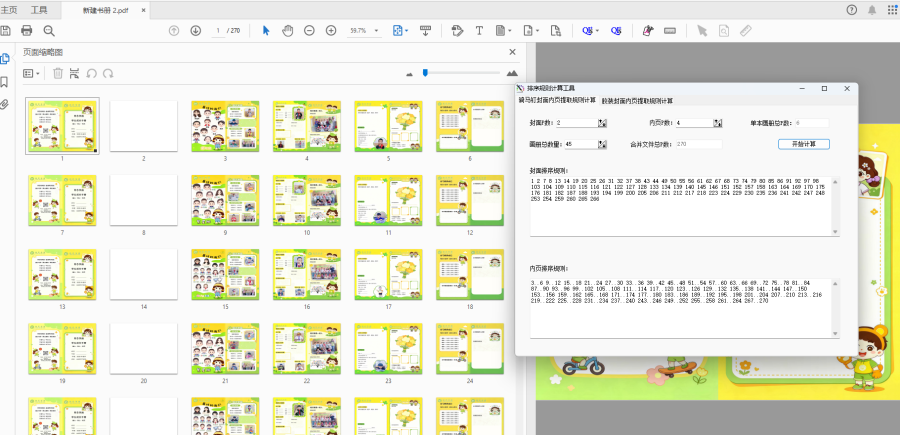Viewport: 900px width, 435px height.
Task: Adjust the 内页P数 spinner arrows
Action: pyautogui.click(x=717, y=123)
